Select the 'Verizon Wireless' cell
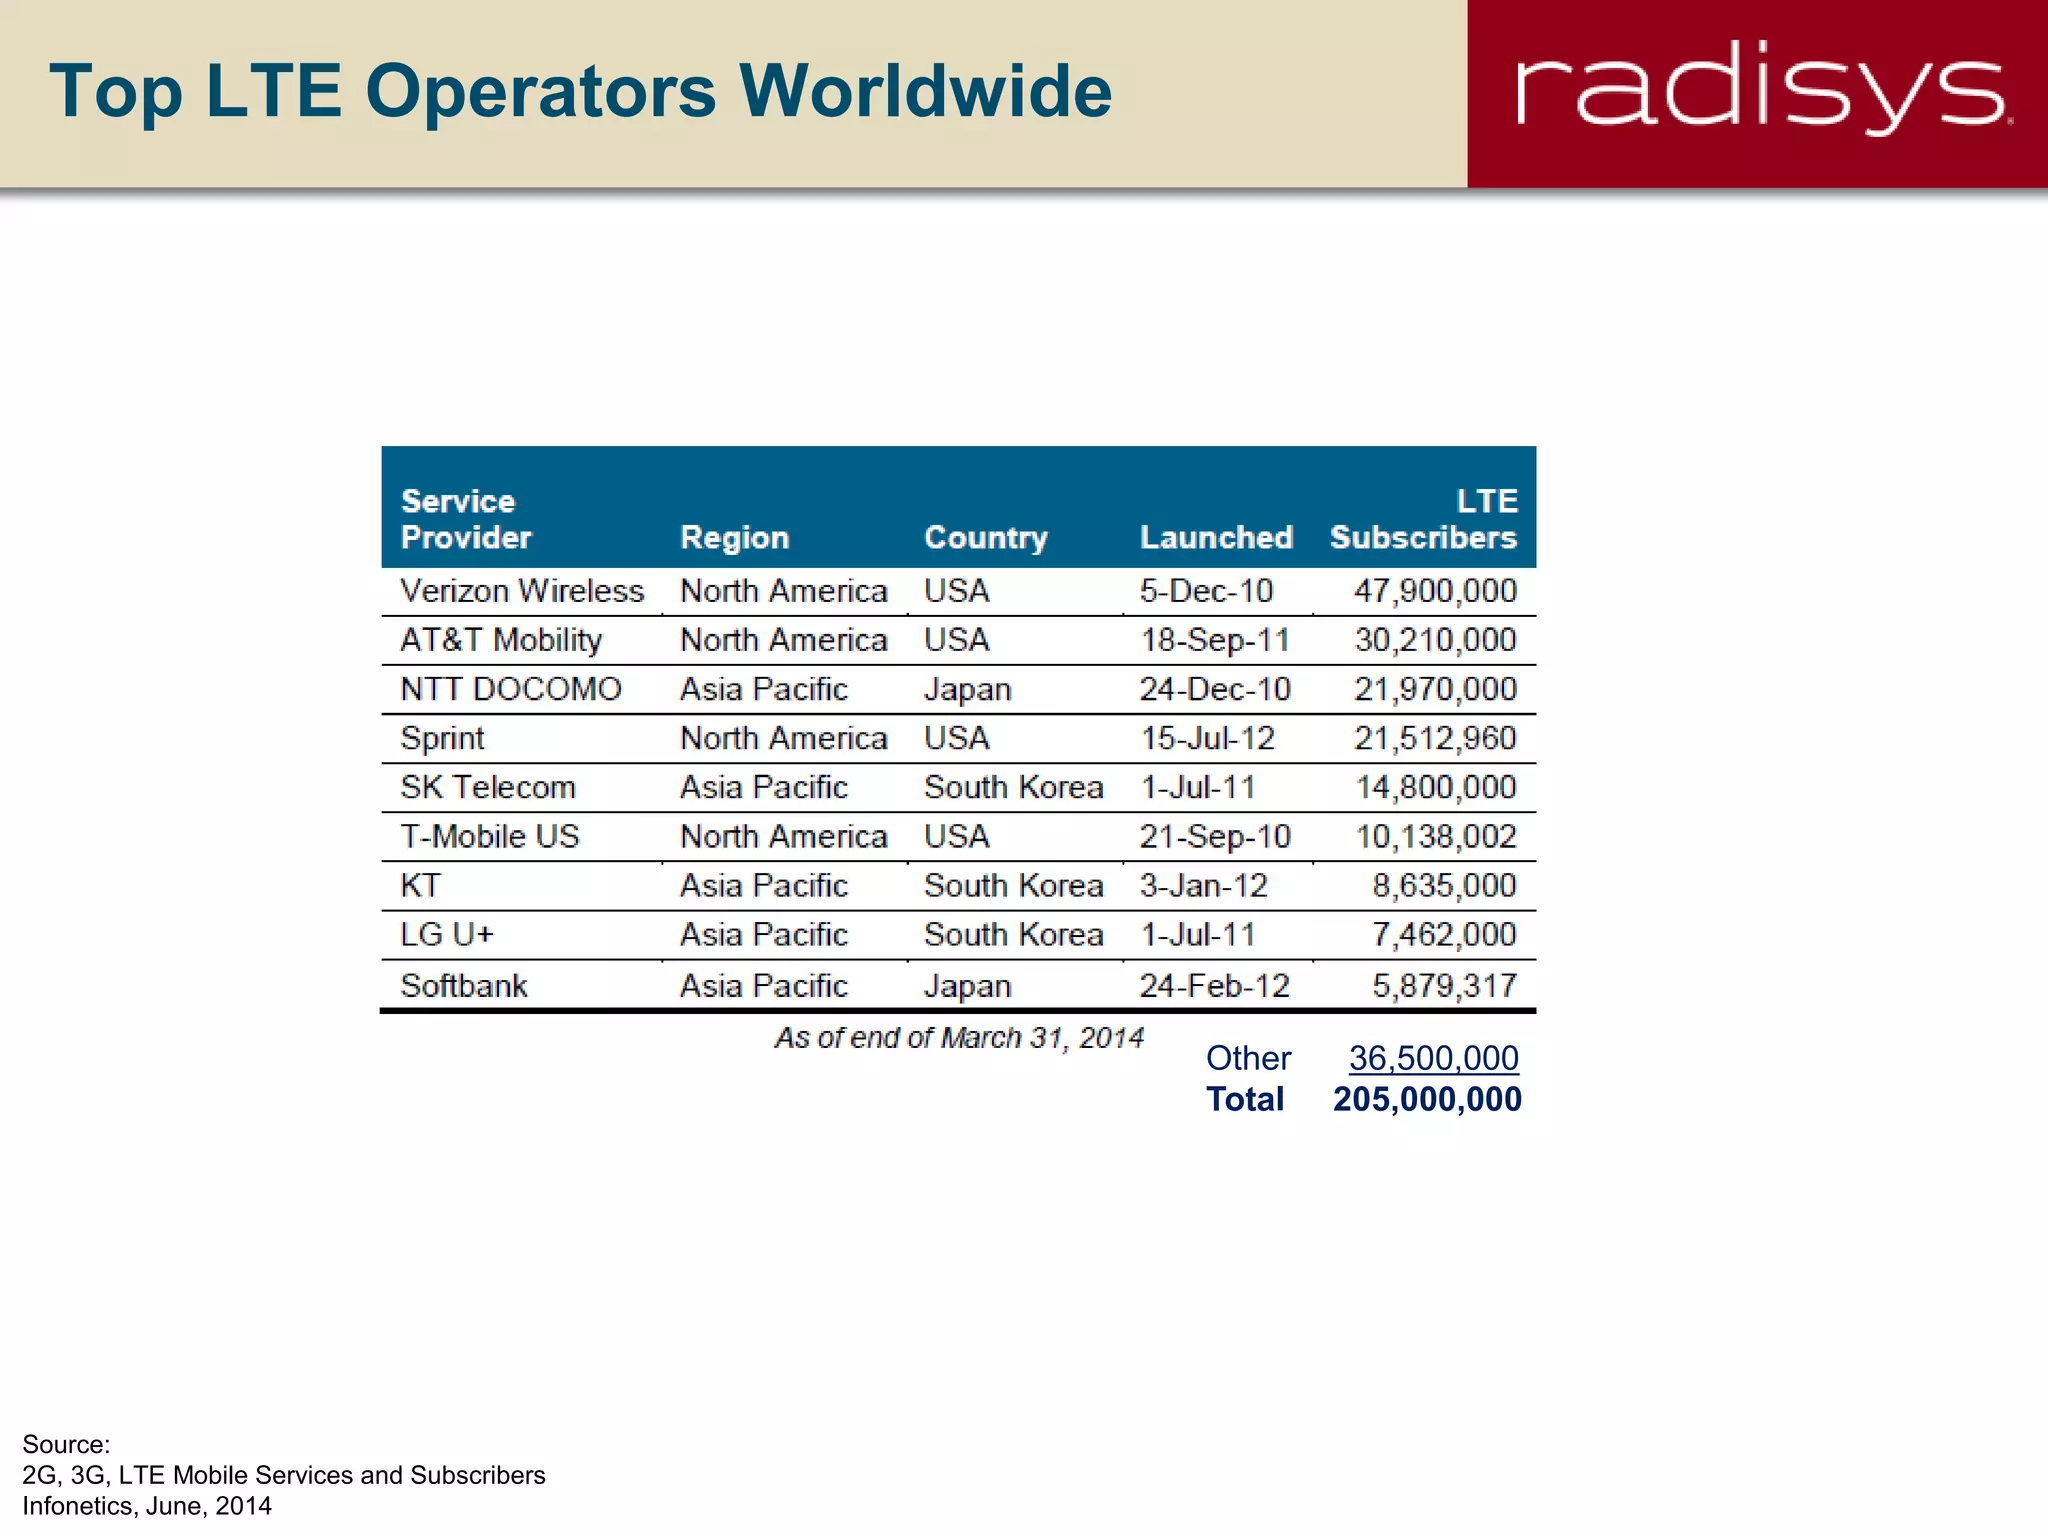Screen dimensions: 2048x1536 (522, 591)
